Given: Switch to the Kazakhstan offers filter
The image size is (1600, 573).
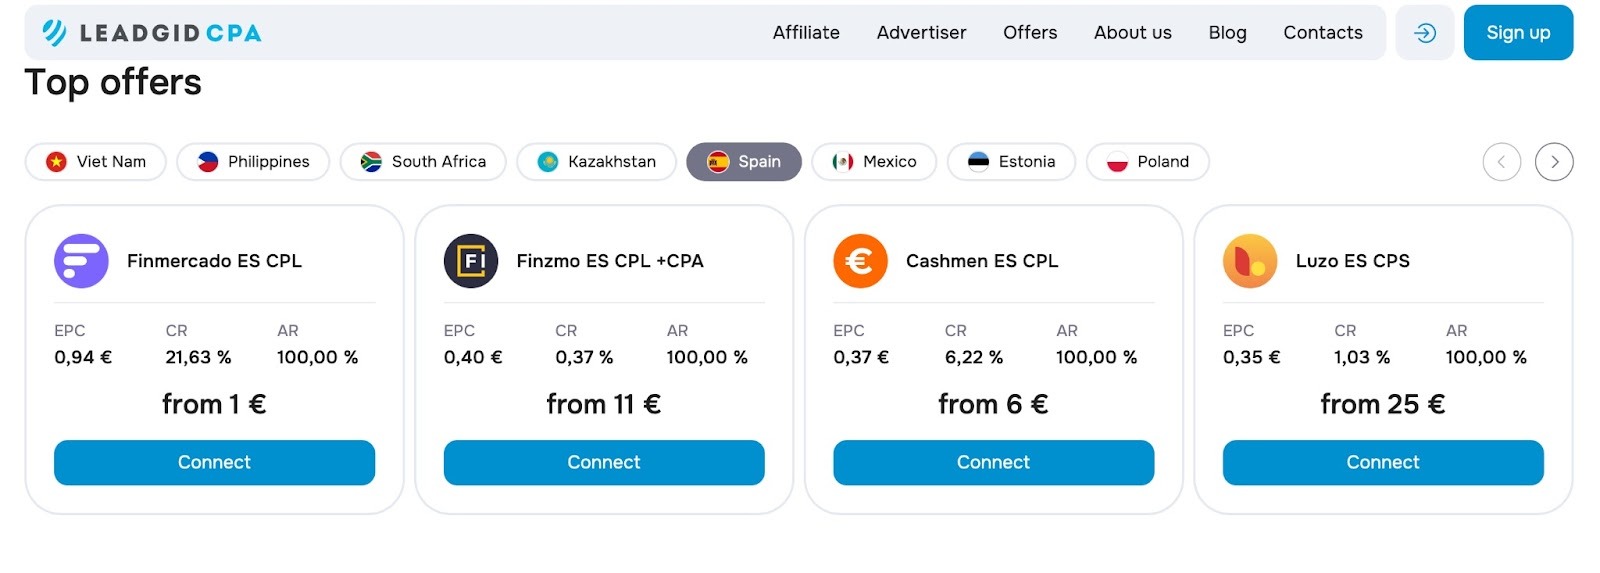Looking at the screenshot, I should pos(596,162).
